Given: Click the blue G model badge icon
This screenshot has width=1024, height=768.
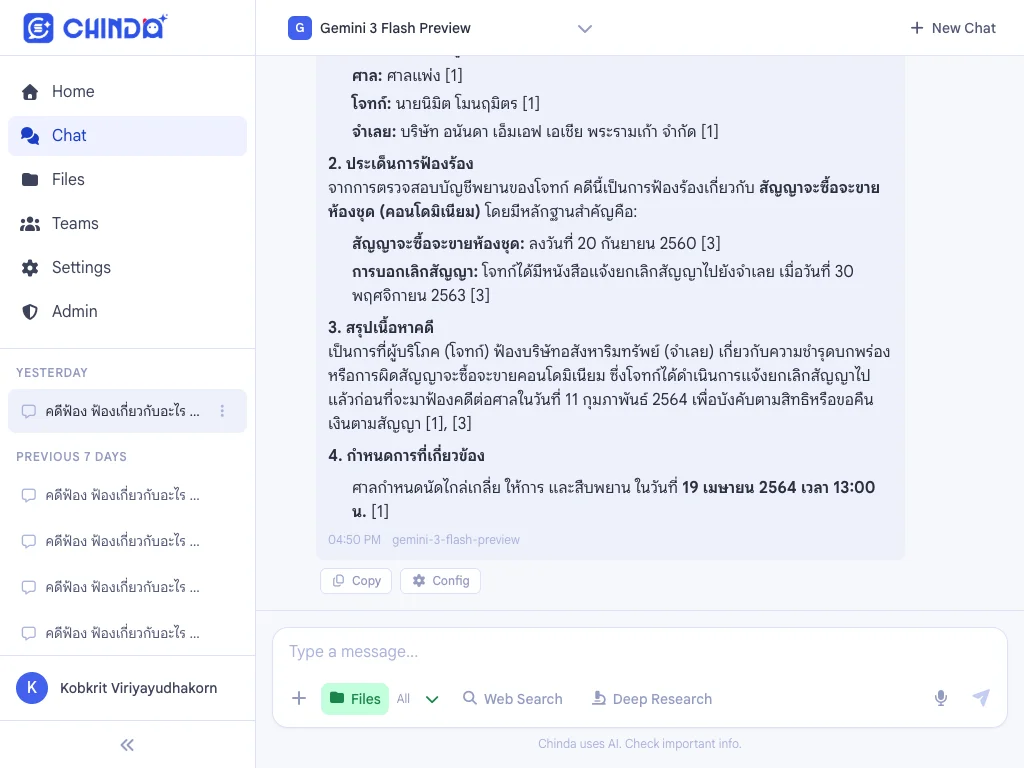Looking at the screenshot, I should [x=300, y=28].
